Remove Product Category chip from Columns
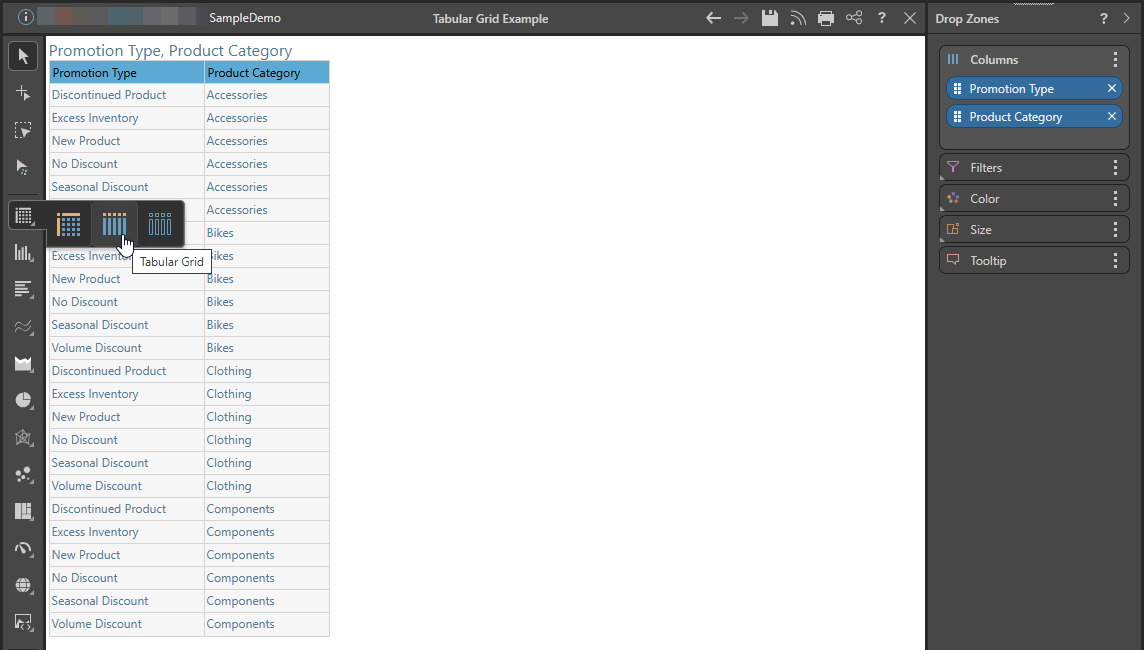Screen dimensions: 1144x650 pyautogui.click(x=1112, y=117)
